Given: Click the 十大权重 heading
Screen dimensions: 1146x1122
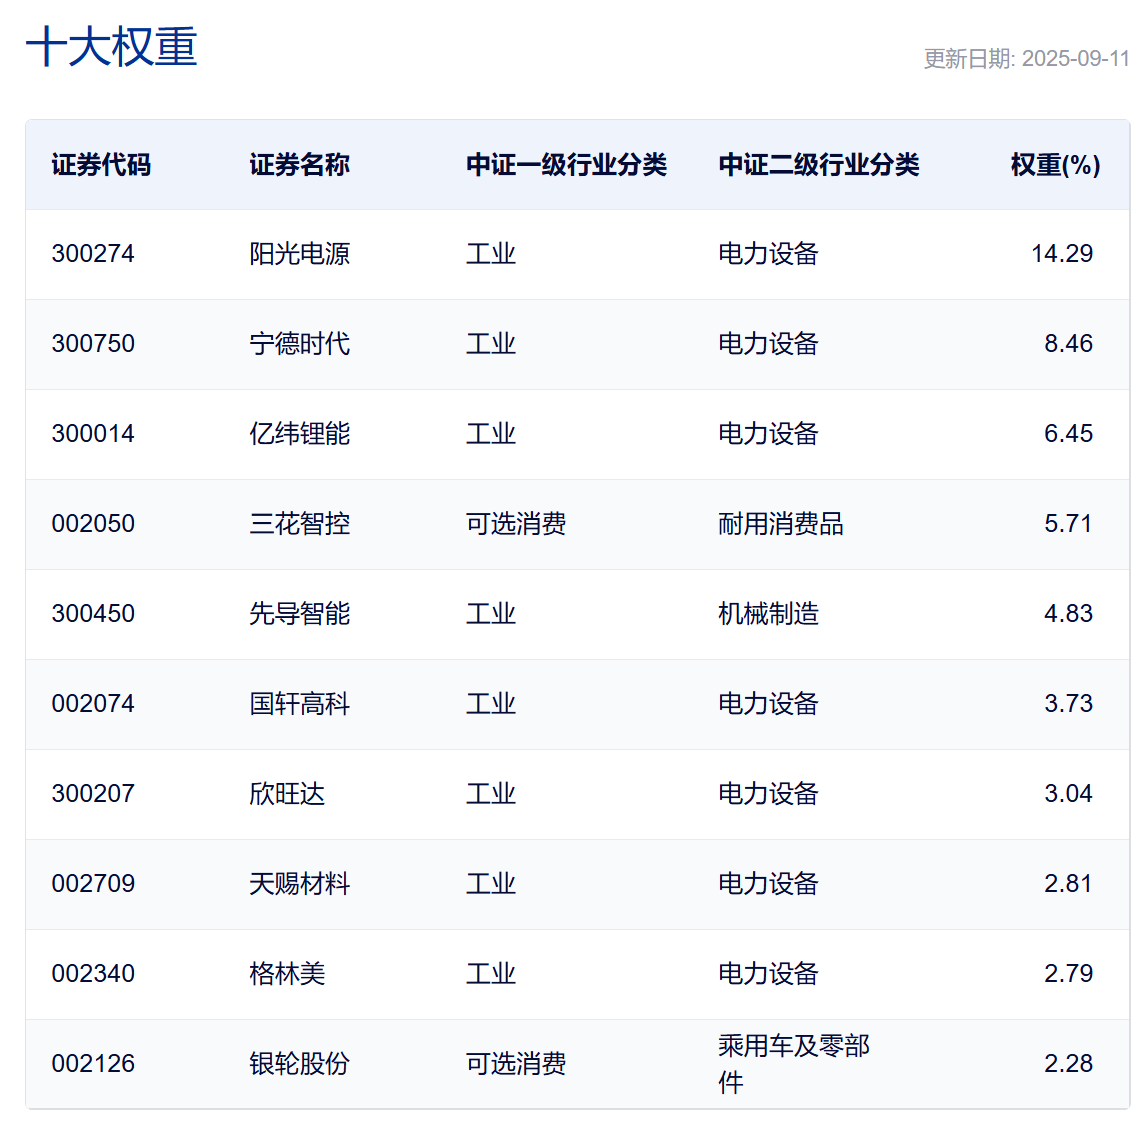Looking at the screenshot, I should 111,47.
